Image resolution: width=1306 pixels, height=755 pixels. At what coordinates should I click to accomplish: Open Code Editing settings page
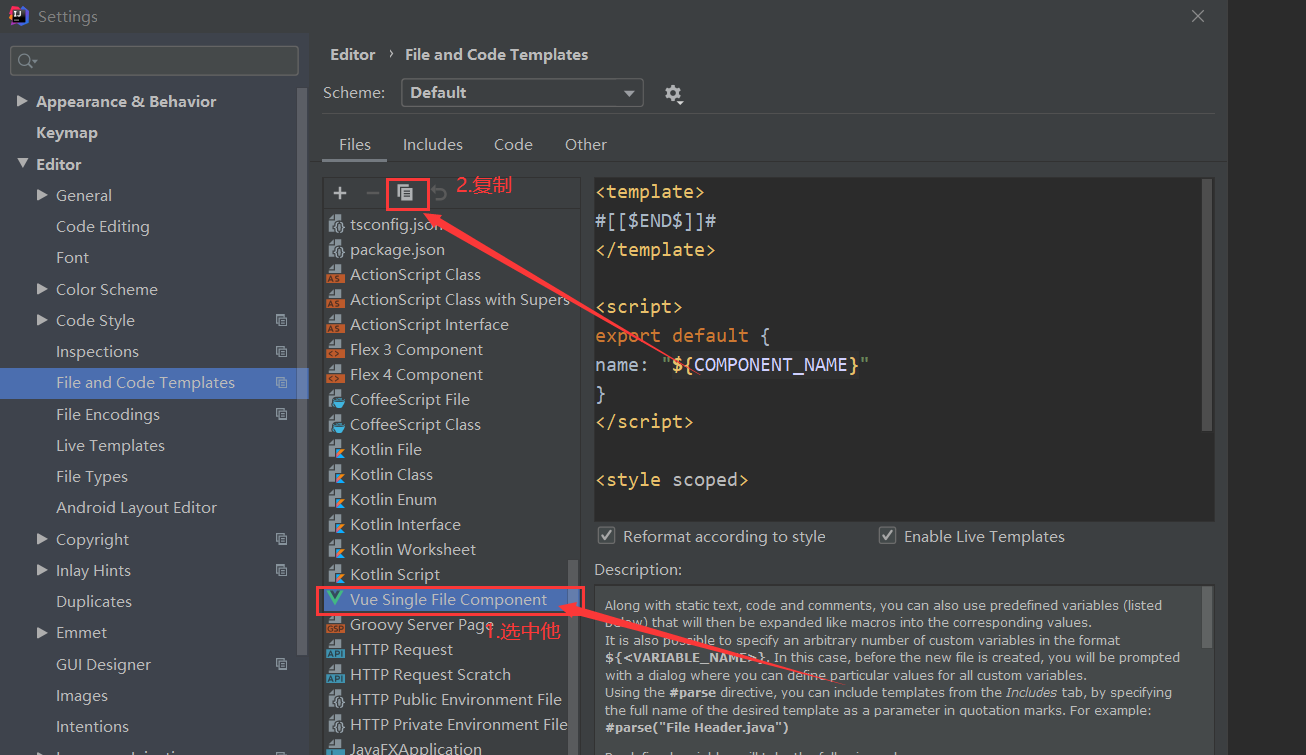pyautogui.click(x=103, y=227)
